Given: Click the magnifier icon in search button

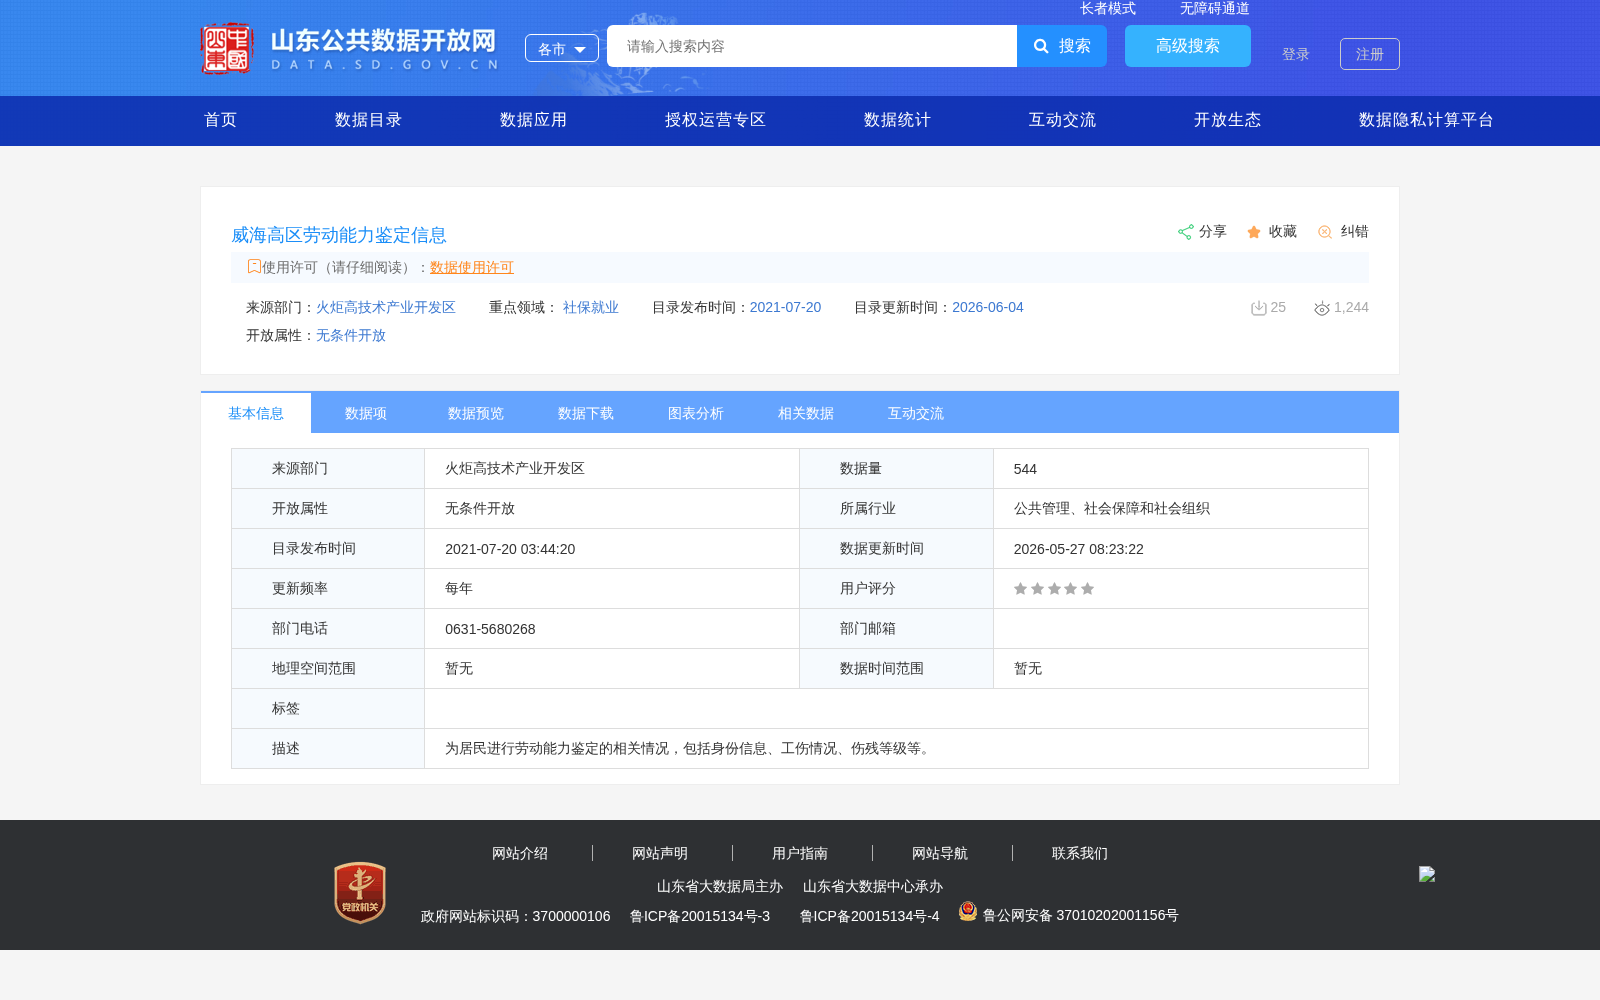Looking at the screenshot, I should point(1041,46).
